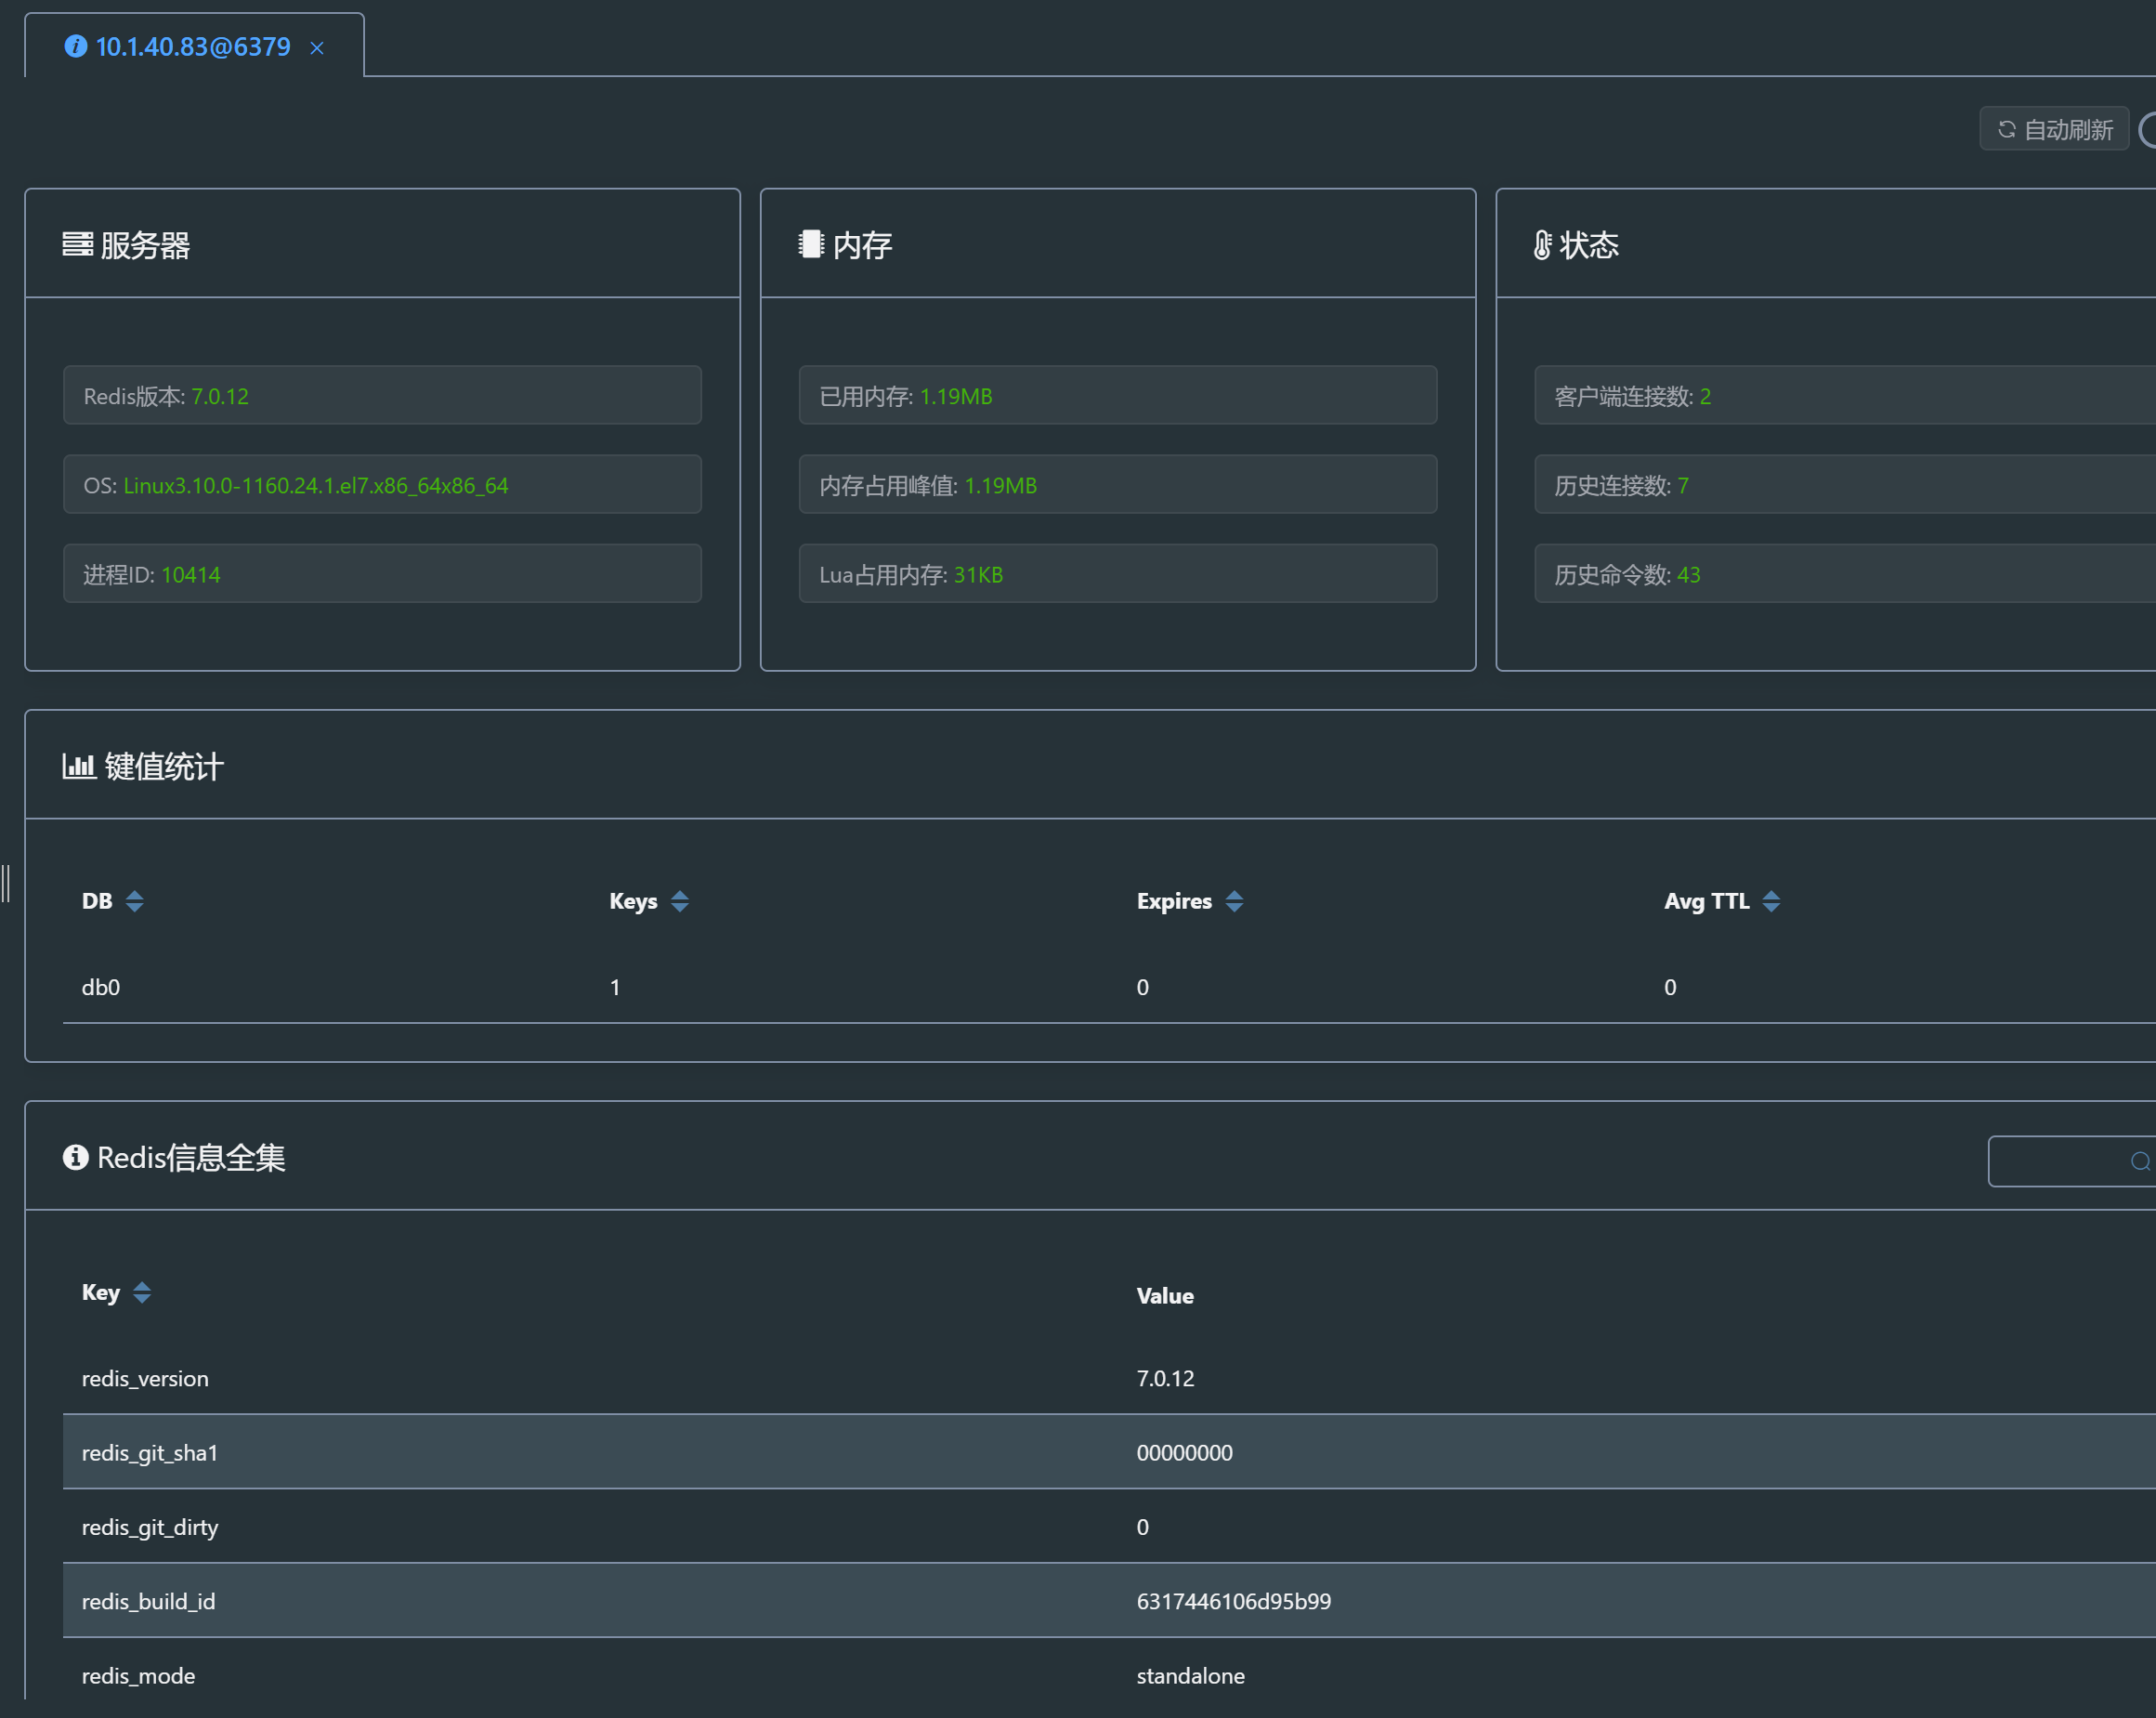Close the 10.1.40.83@6379 tab

317,48
